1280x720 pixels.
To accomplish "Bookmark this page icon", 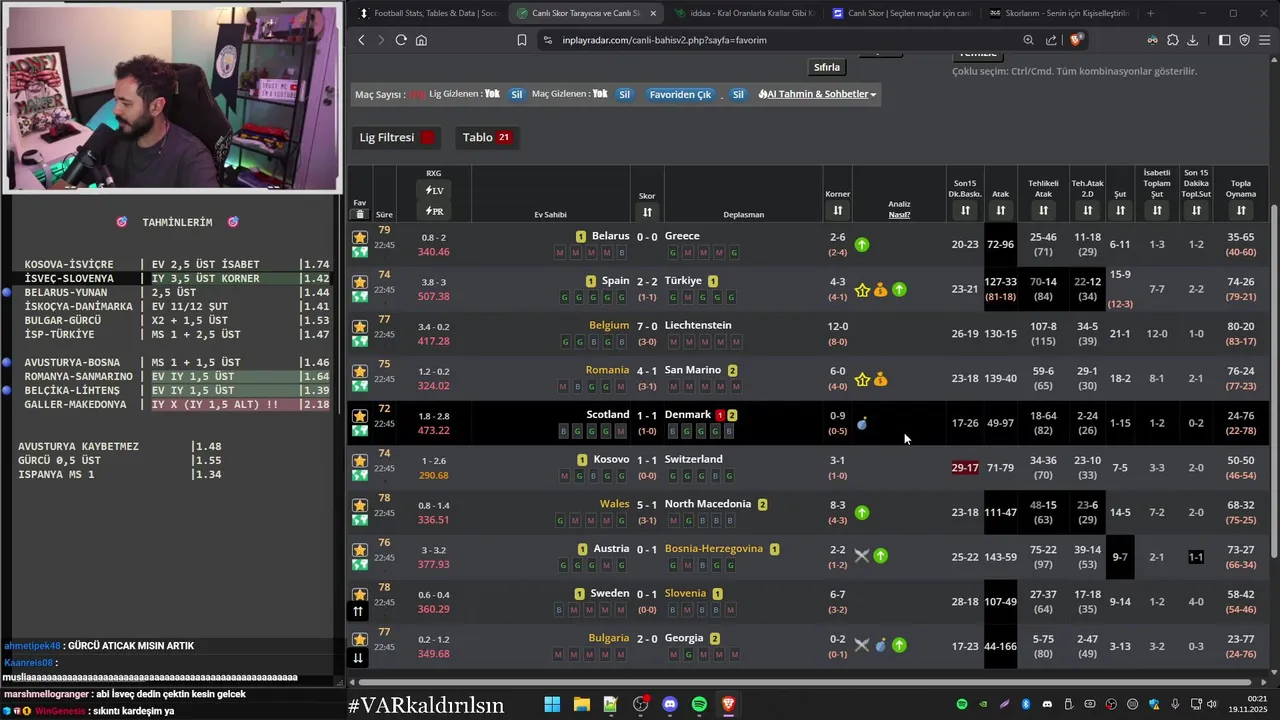I will tap(521, 40).
